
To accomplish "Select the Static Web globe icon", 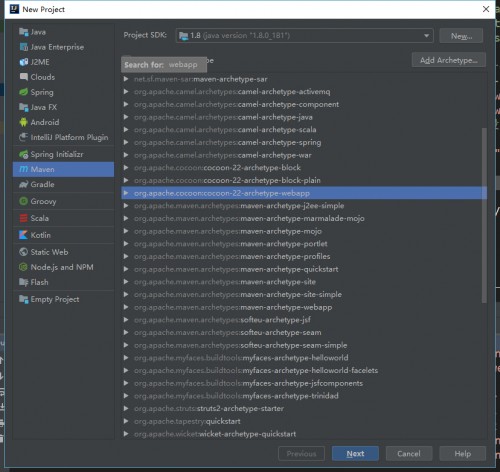I will click(23, 252).
